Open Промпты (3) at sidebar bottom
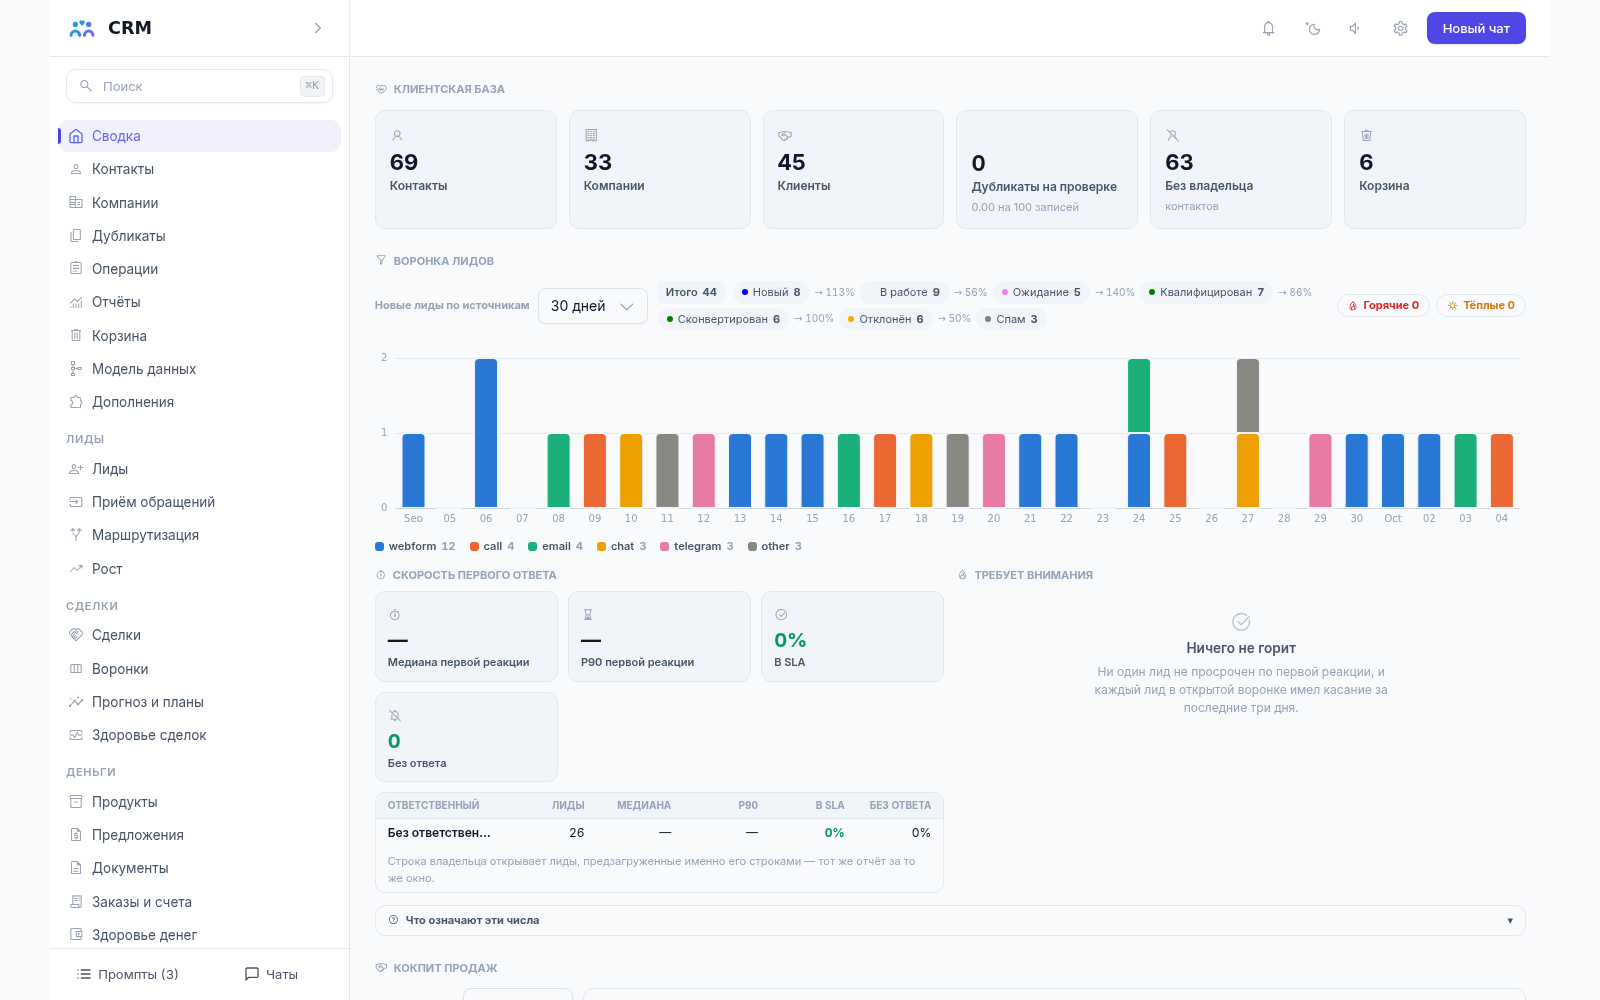Image resolution: width=1600 pixels, height=1000 pixels. [128, 974]
